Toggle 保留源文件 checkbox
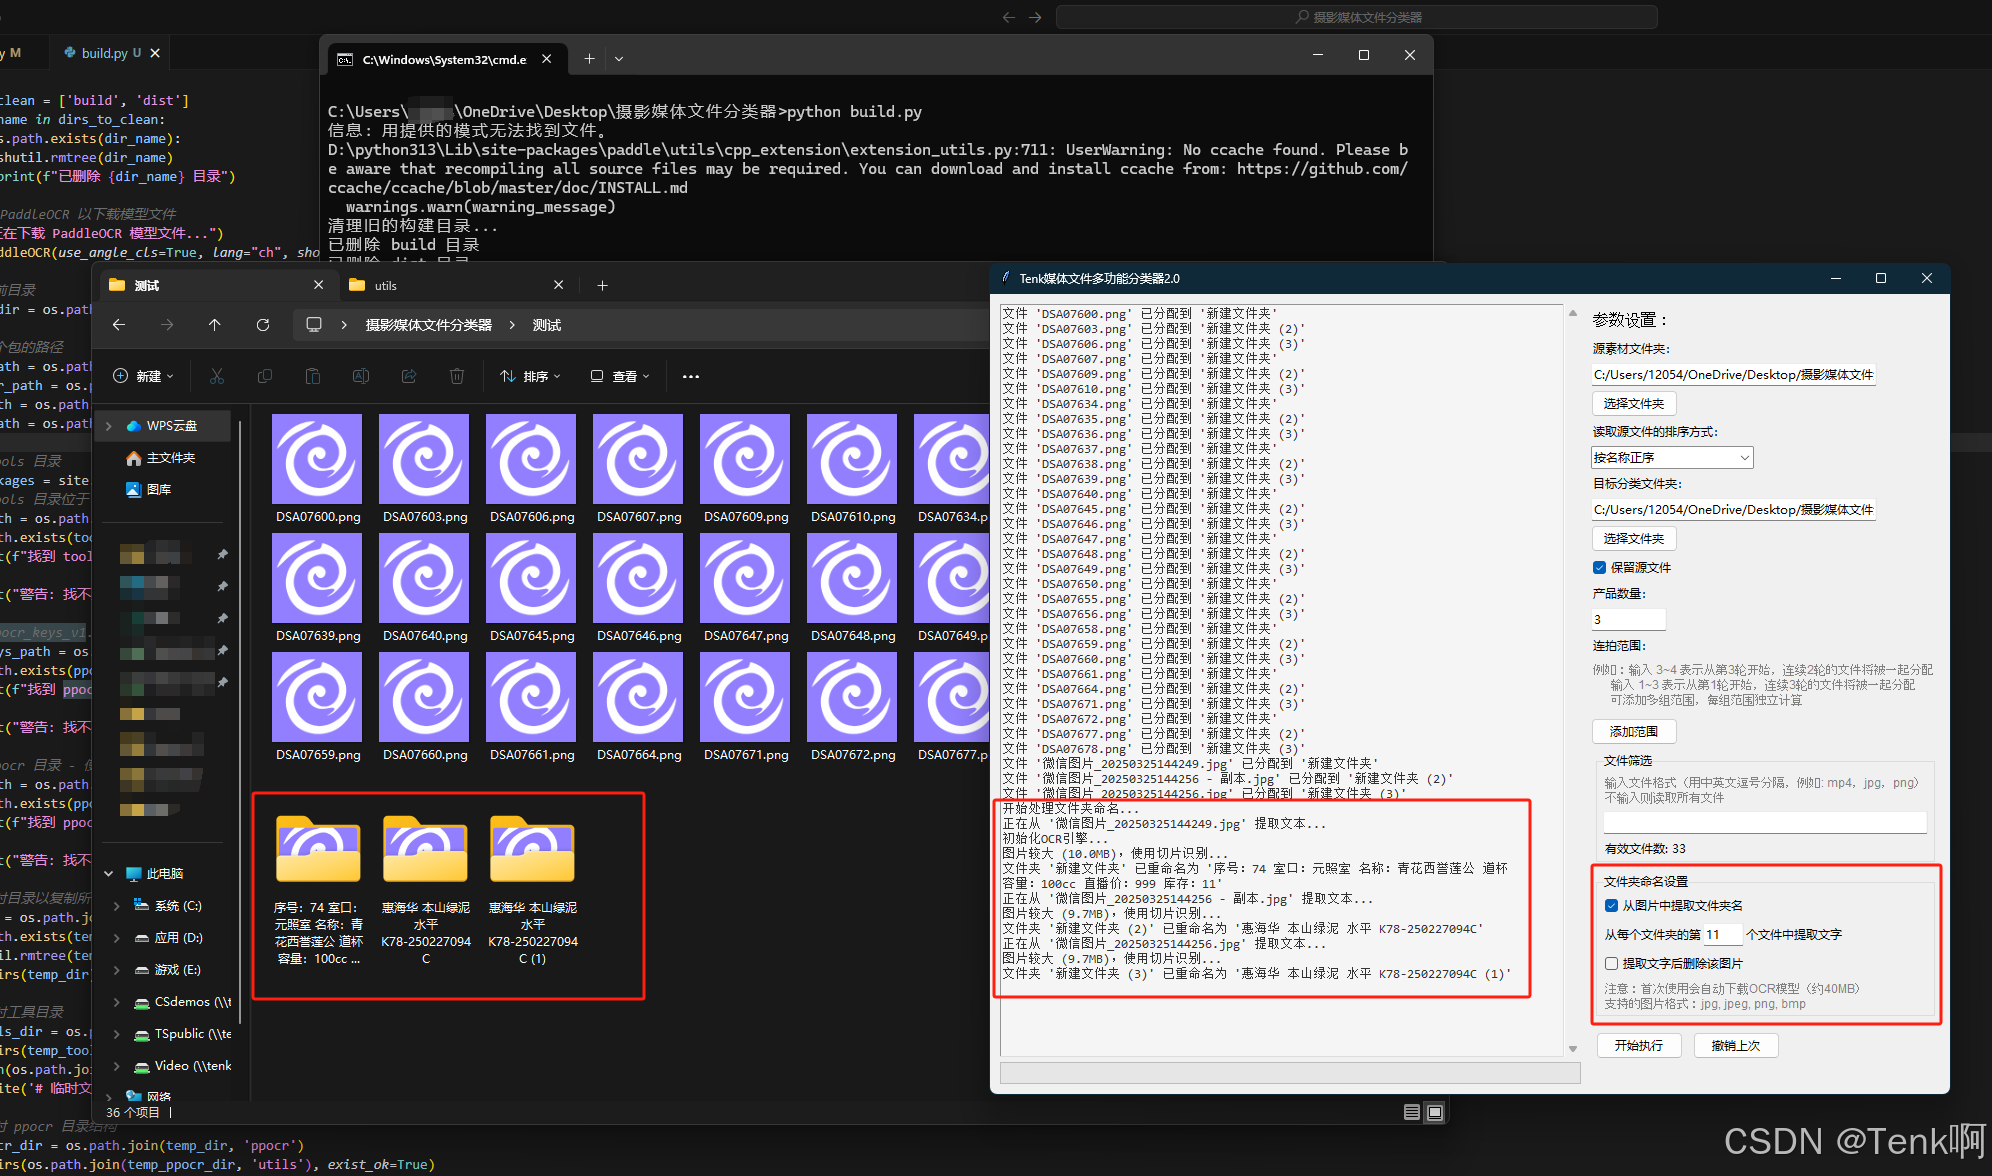Viewport: 1992px width, 1176px height. 1600,567
